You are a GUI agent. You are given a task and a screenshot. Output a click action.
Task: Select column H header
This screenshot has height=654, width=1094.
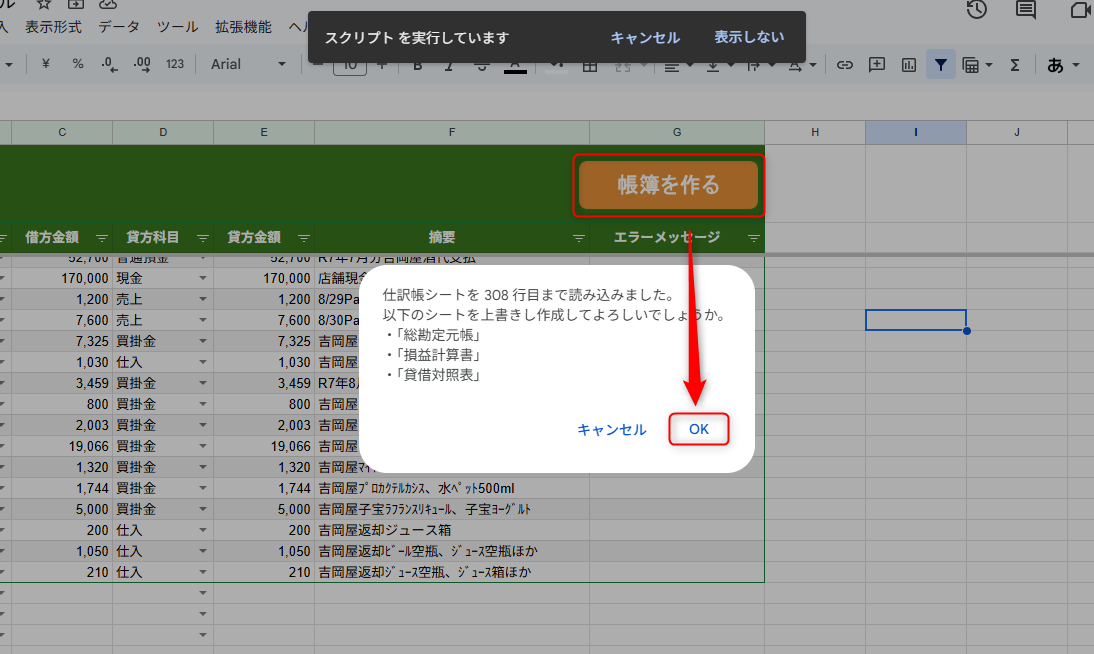pyautogui.click(x=815, y=132)
